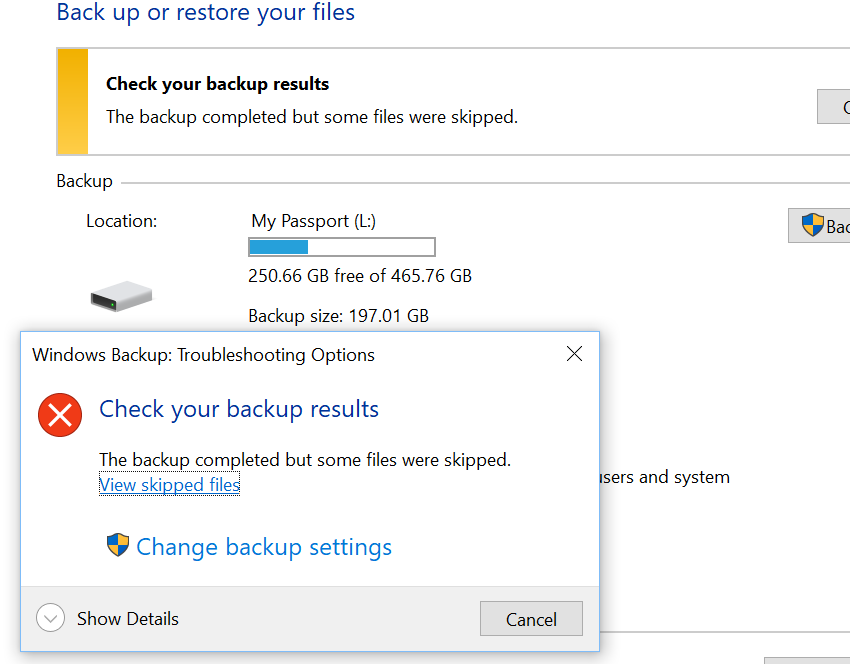Click the disk space usage bar
This screenshot has width=850, height=664.
(x=341, y=246)
